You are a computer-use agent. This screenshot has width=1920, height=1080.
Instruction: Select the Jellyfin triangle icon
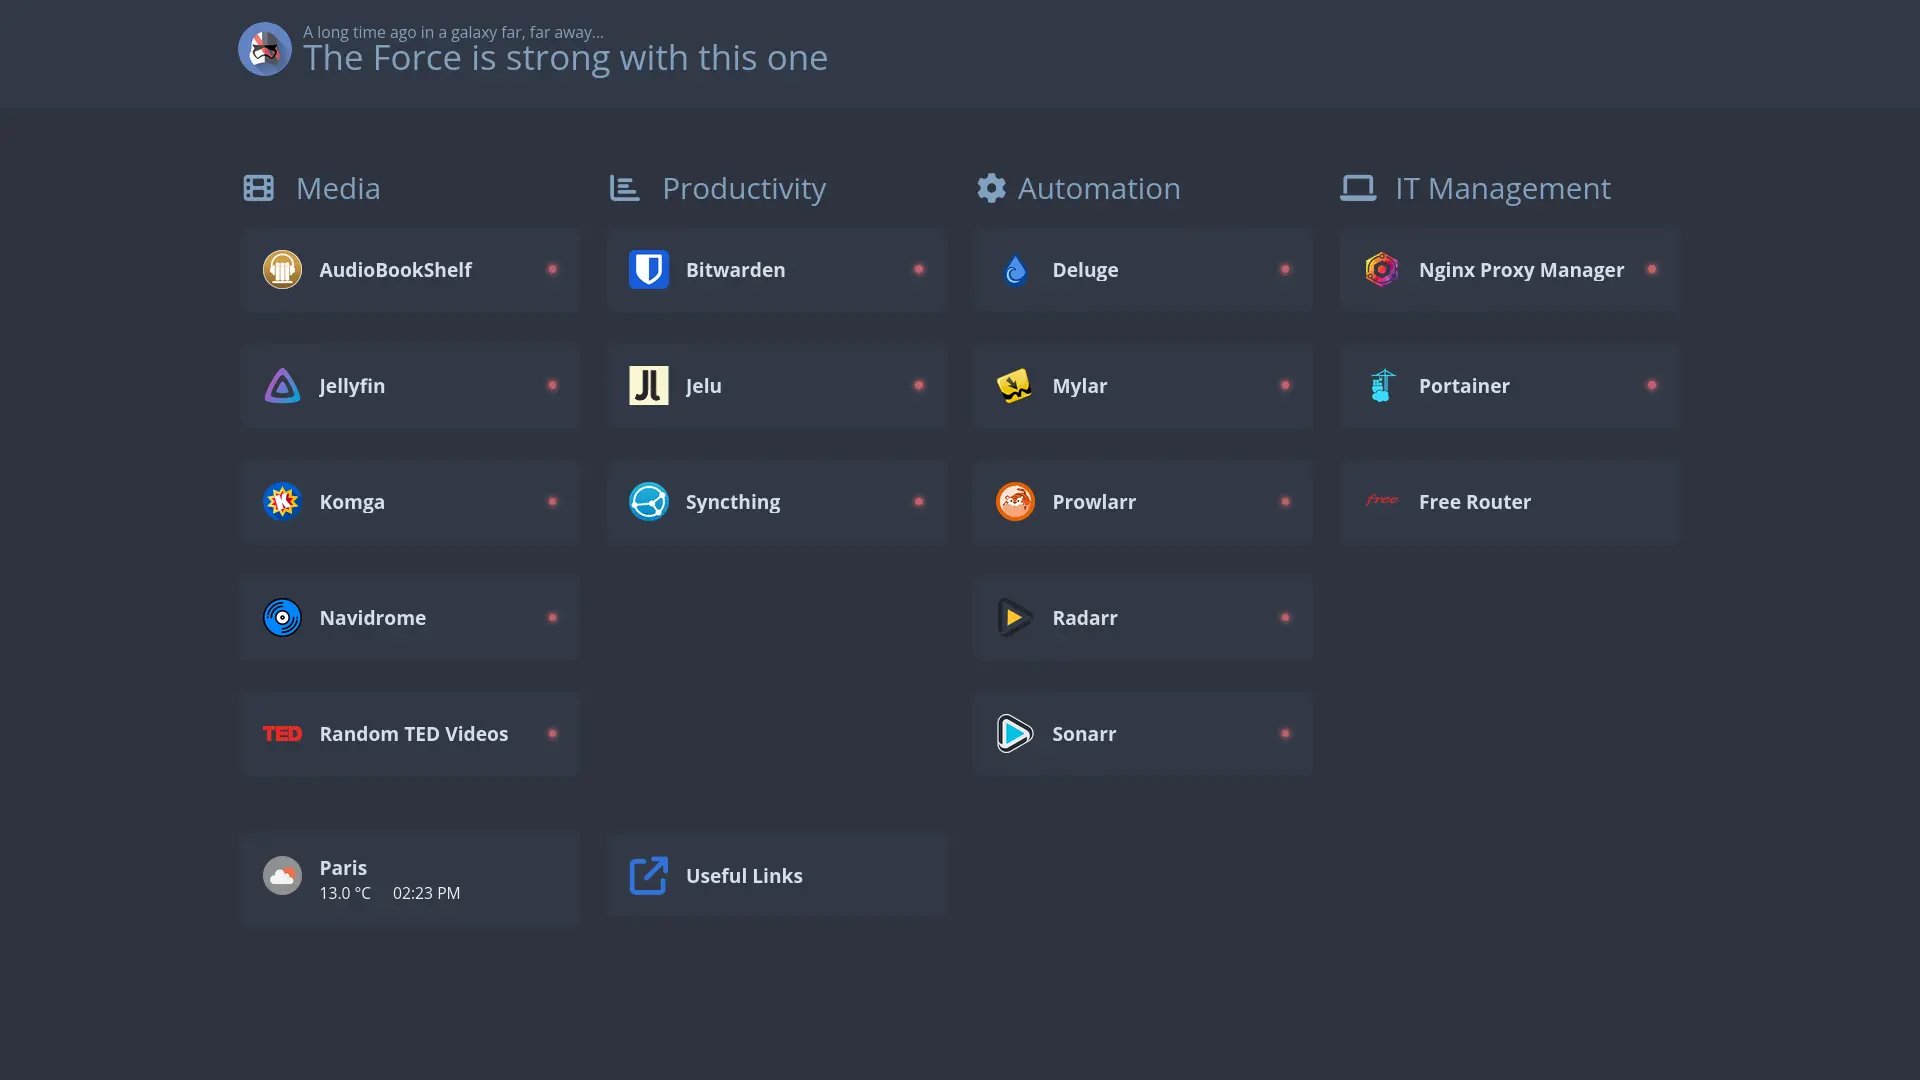(x=281, y=385)
